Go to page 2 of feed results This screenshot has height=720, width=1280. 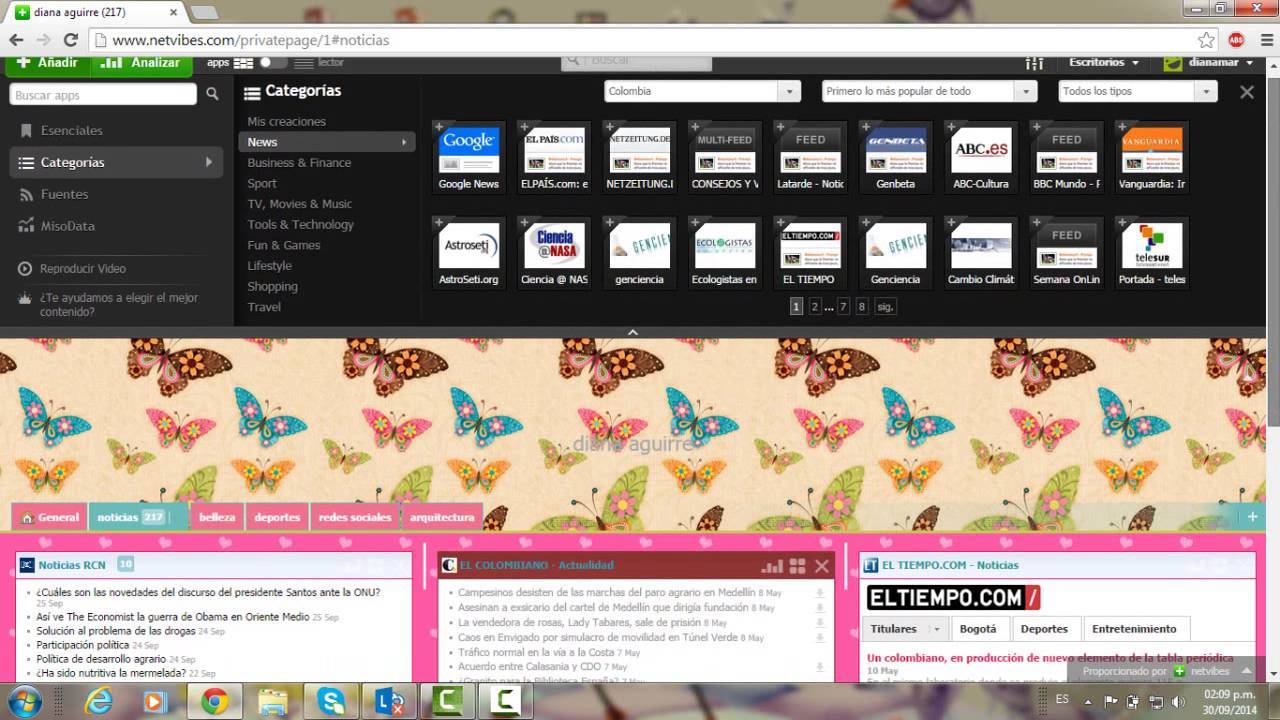pyautogui.click(x=815, y=307)
